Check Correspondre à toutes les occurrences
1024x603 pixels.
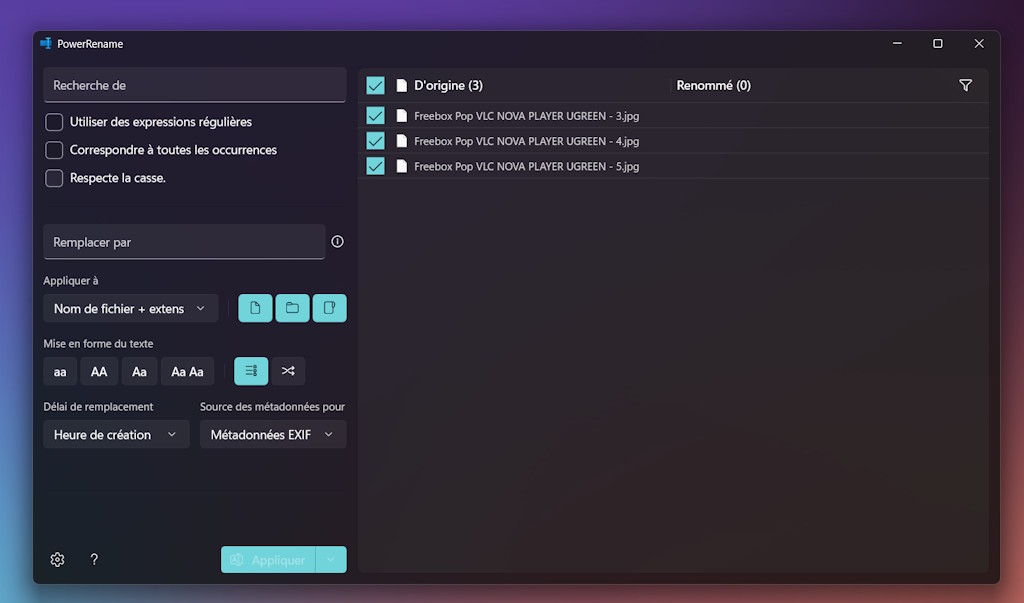point(55,150)
